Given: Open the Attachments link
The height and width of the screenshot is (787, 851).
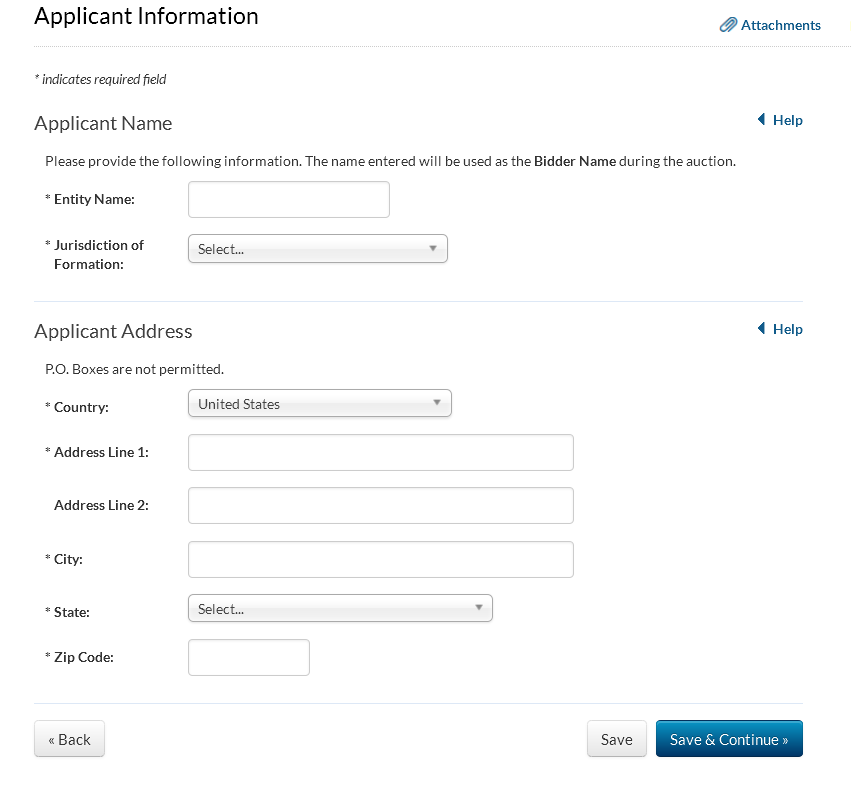Looking at the screenshot, I should pyautogui.click(x=780, y=25).
